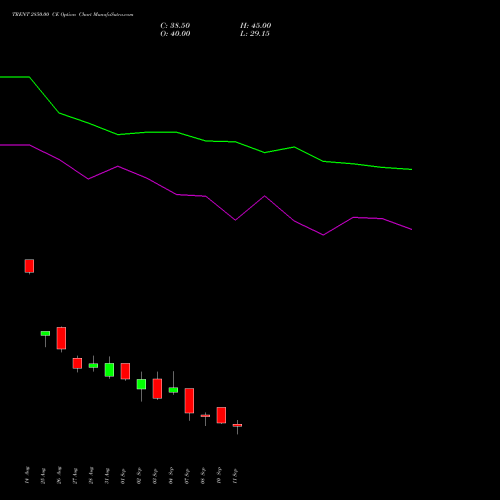Select the open value O: 40.00
The width and height of the screenshot is (500, 500).
pos(175,34)
